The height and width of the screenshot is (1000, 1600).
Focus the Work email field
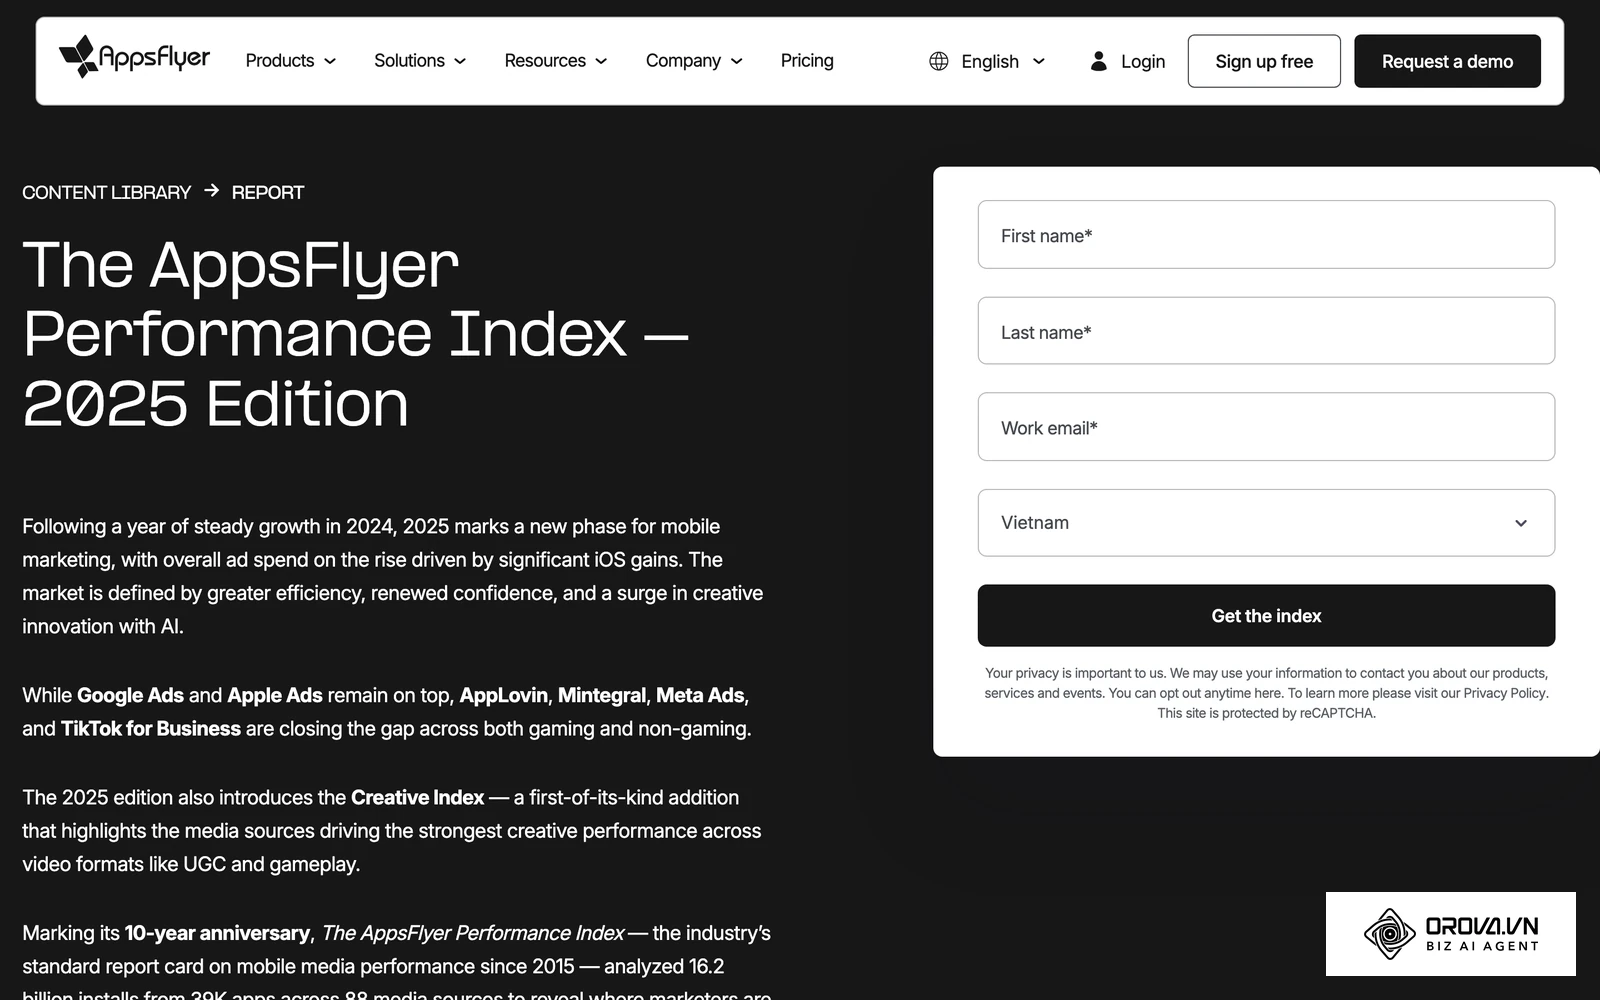[x=1266, y=427]
